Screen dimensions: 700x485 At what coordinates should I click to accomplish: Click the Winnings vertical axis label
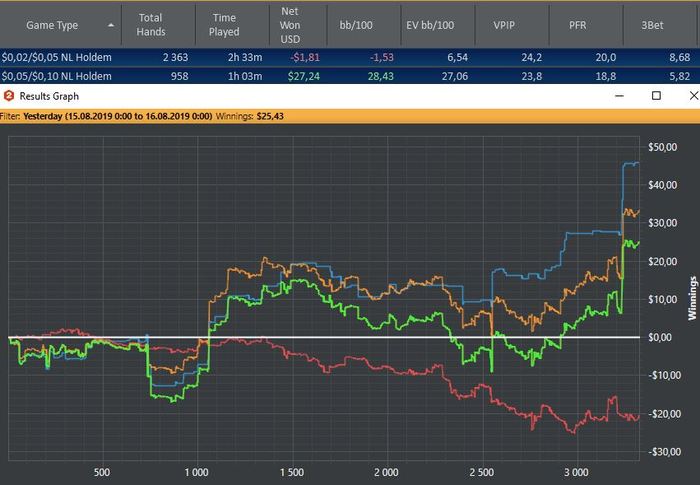(692, 299)
